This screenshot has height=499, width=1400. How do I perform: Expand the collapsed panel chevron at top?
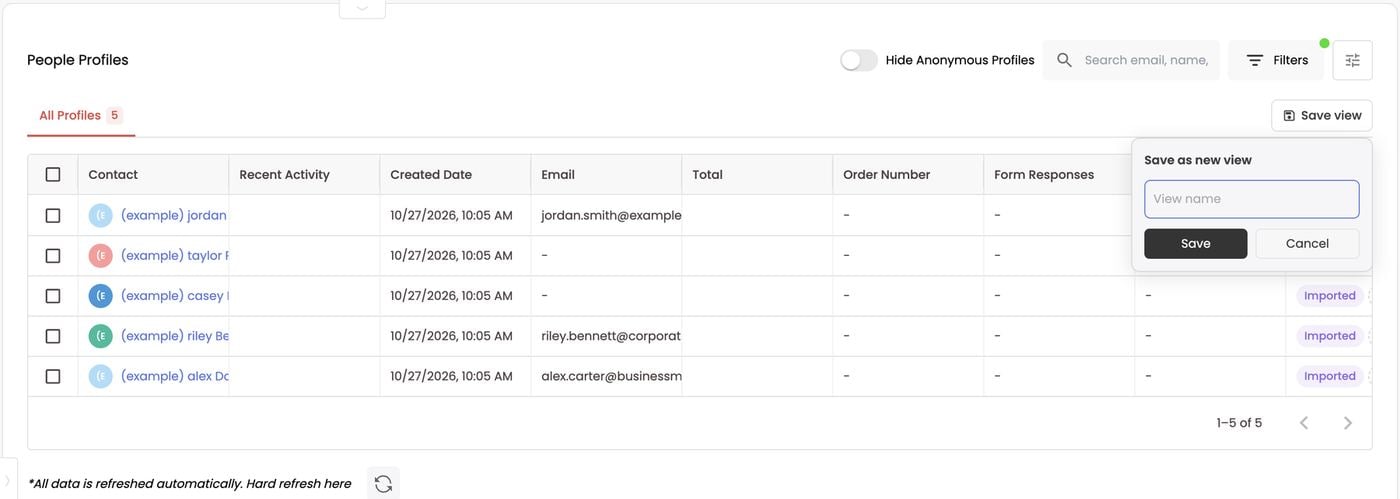click(362, 8)
